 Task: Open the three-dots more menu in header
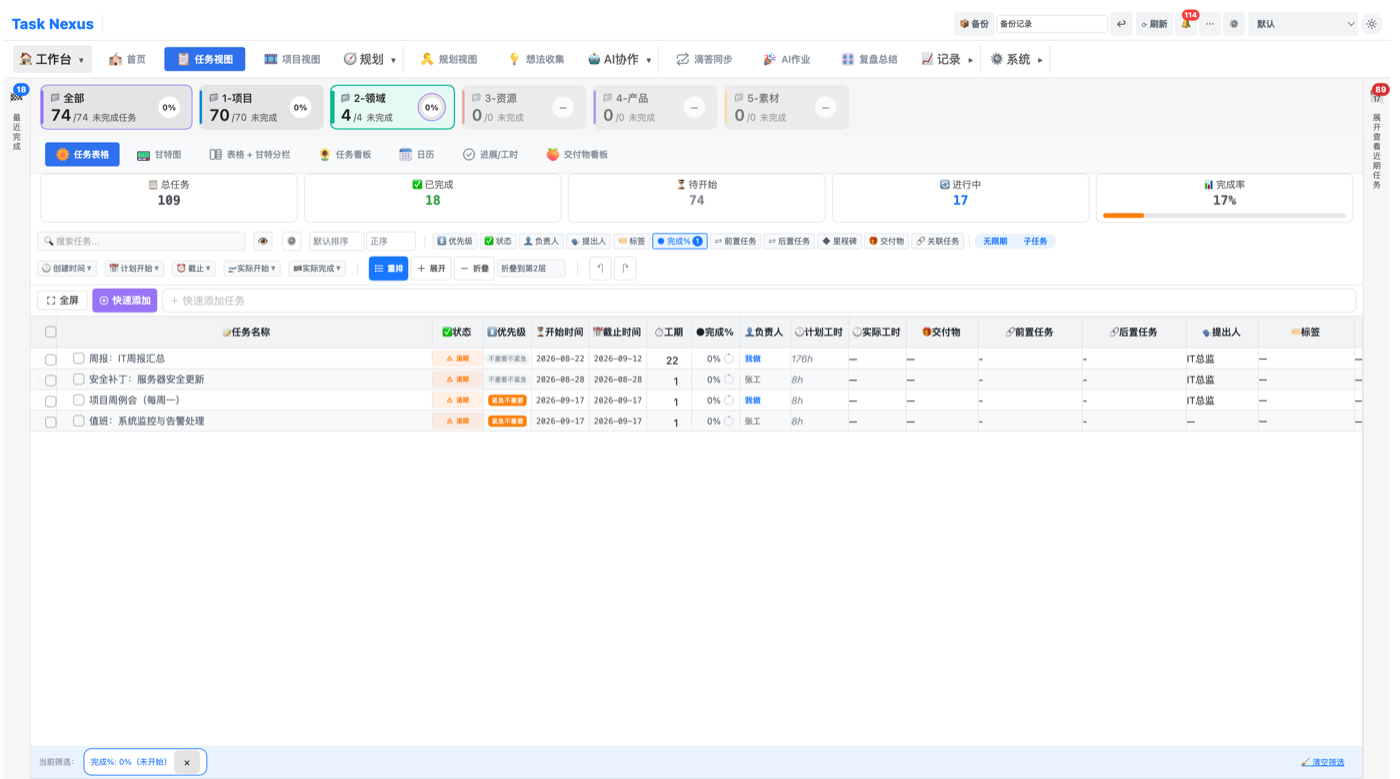click(1210, 24)
